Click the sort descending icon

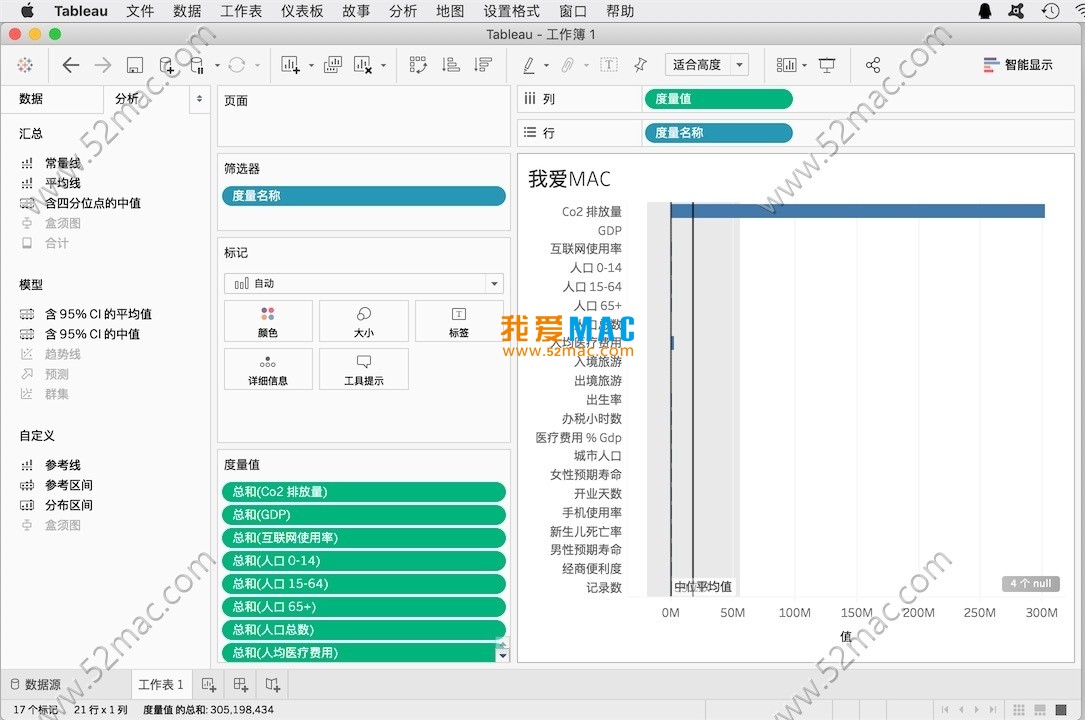[483, 65]
